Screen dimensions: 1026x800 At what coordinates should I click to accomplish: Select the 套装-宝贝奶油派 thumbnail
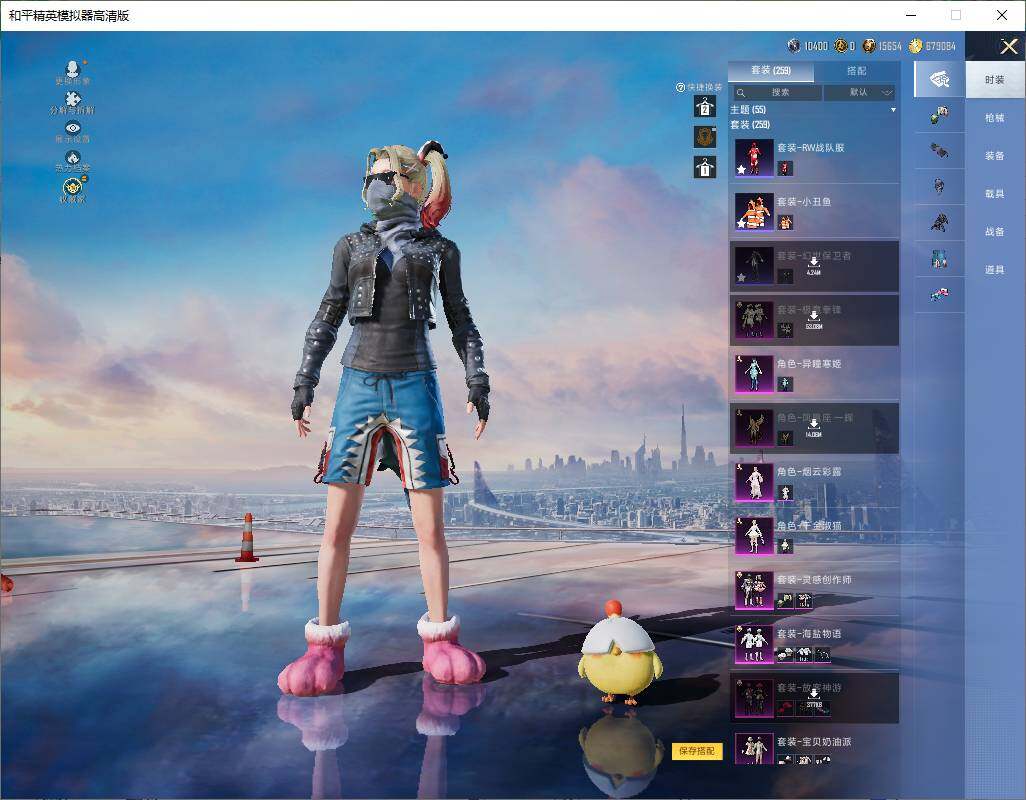click(754, 750)
